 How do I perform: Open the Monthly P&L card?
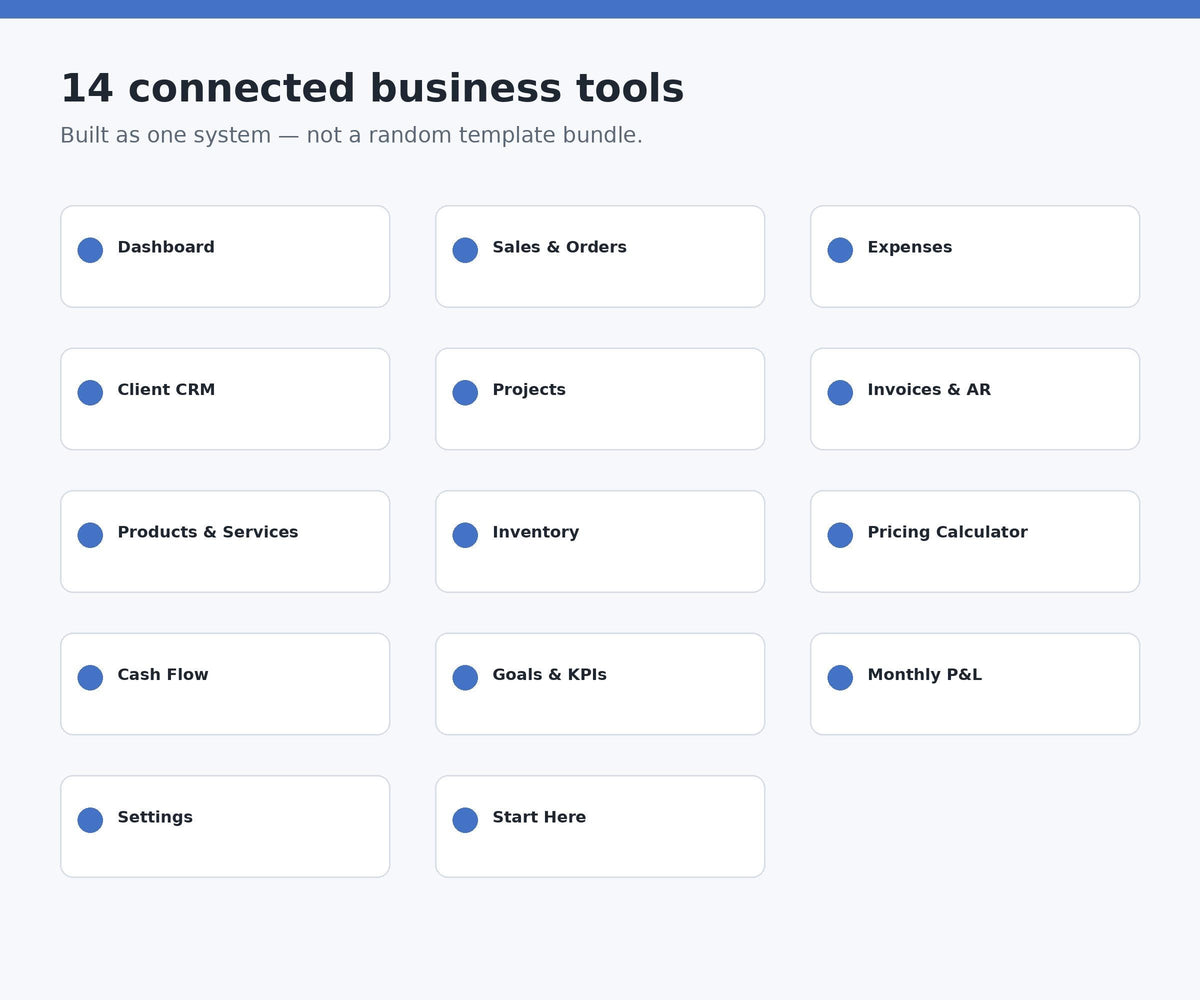[x=975, y=684]
